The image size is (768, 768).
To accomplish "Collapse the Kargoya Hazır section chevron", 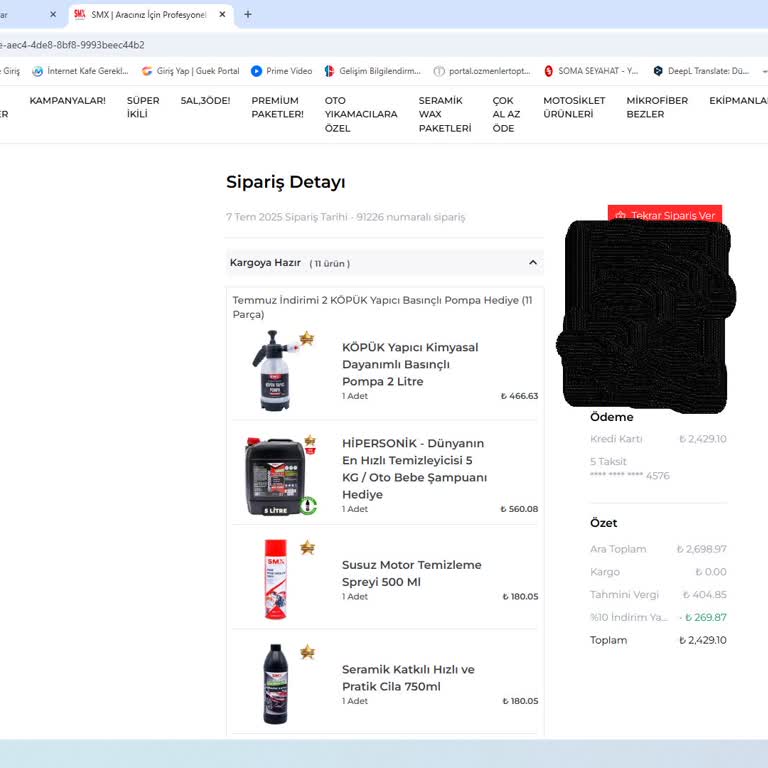I will point(533,263).
